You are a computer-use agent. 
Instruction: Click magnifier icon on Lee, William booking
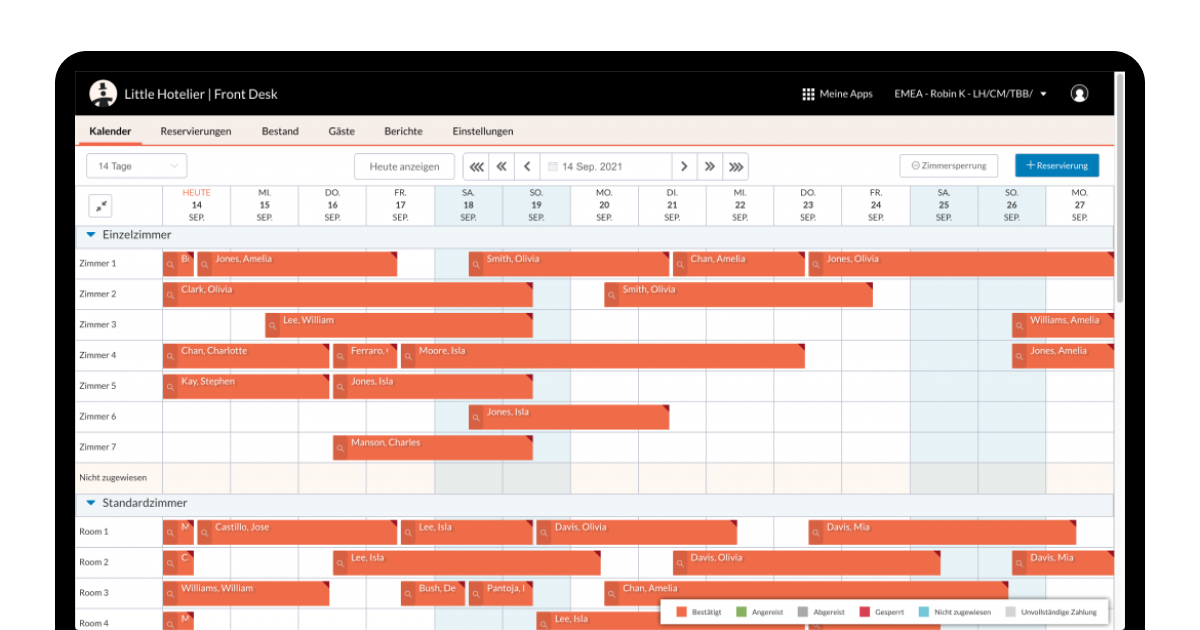273,326
